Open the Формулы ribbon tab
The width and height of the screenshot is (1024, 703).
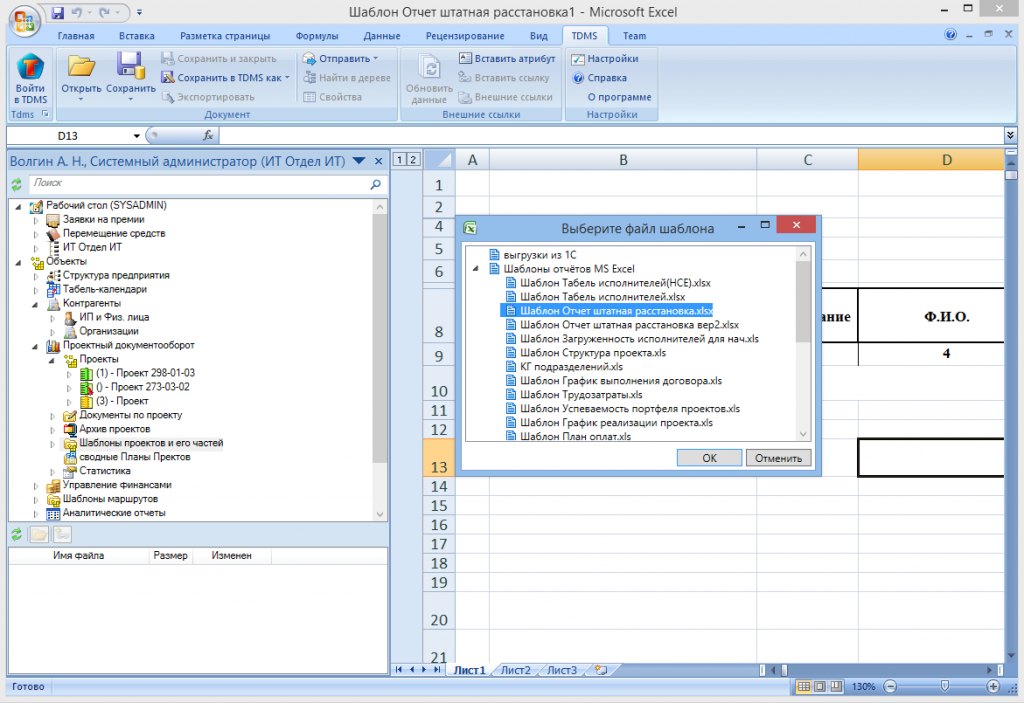tap(317, 36)
